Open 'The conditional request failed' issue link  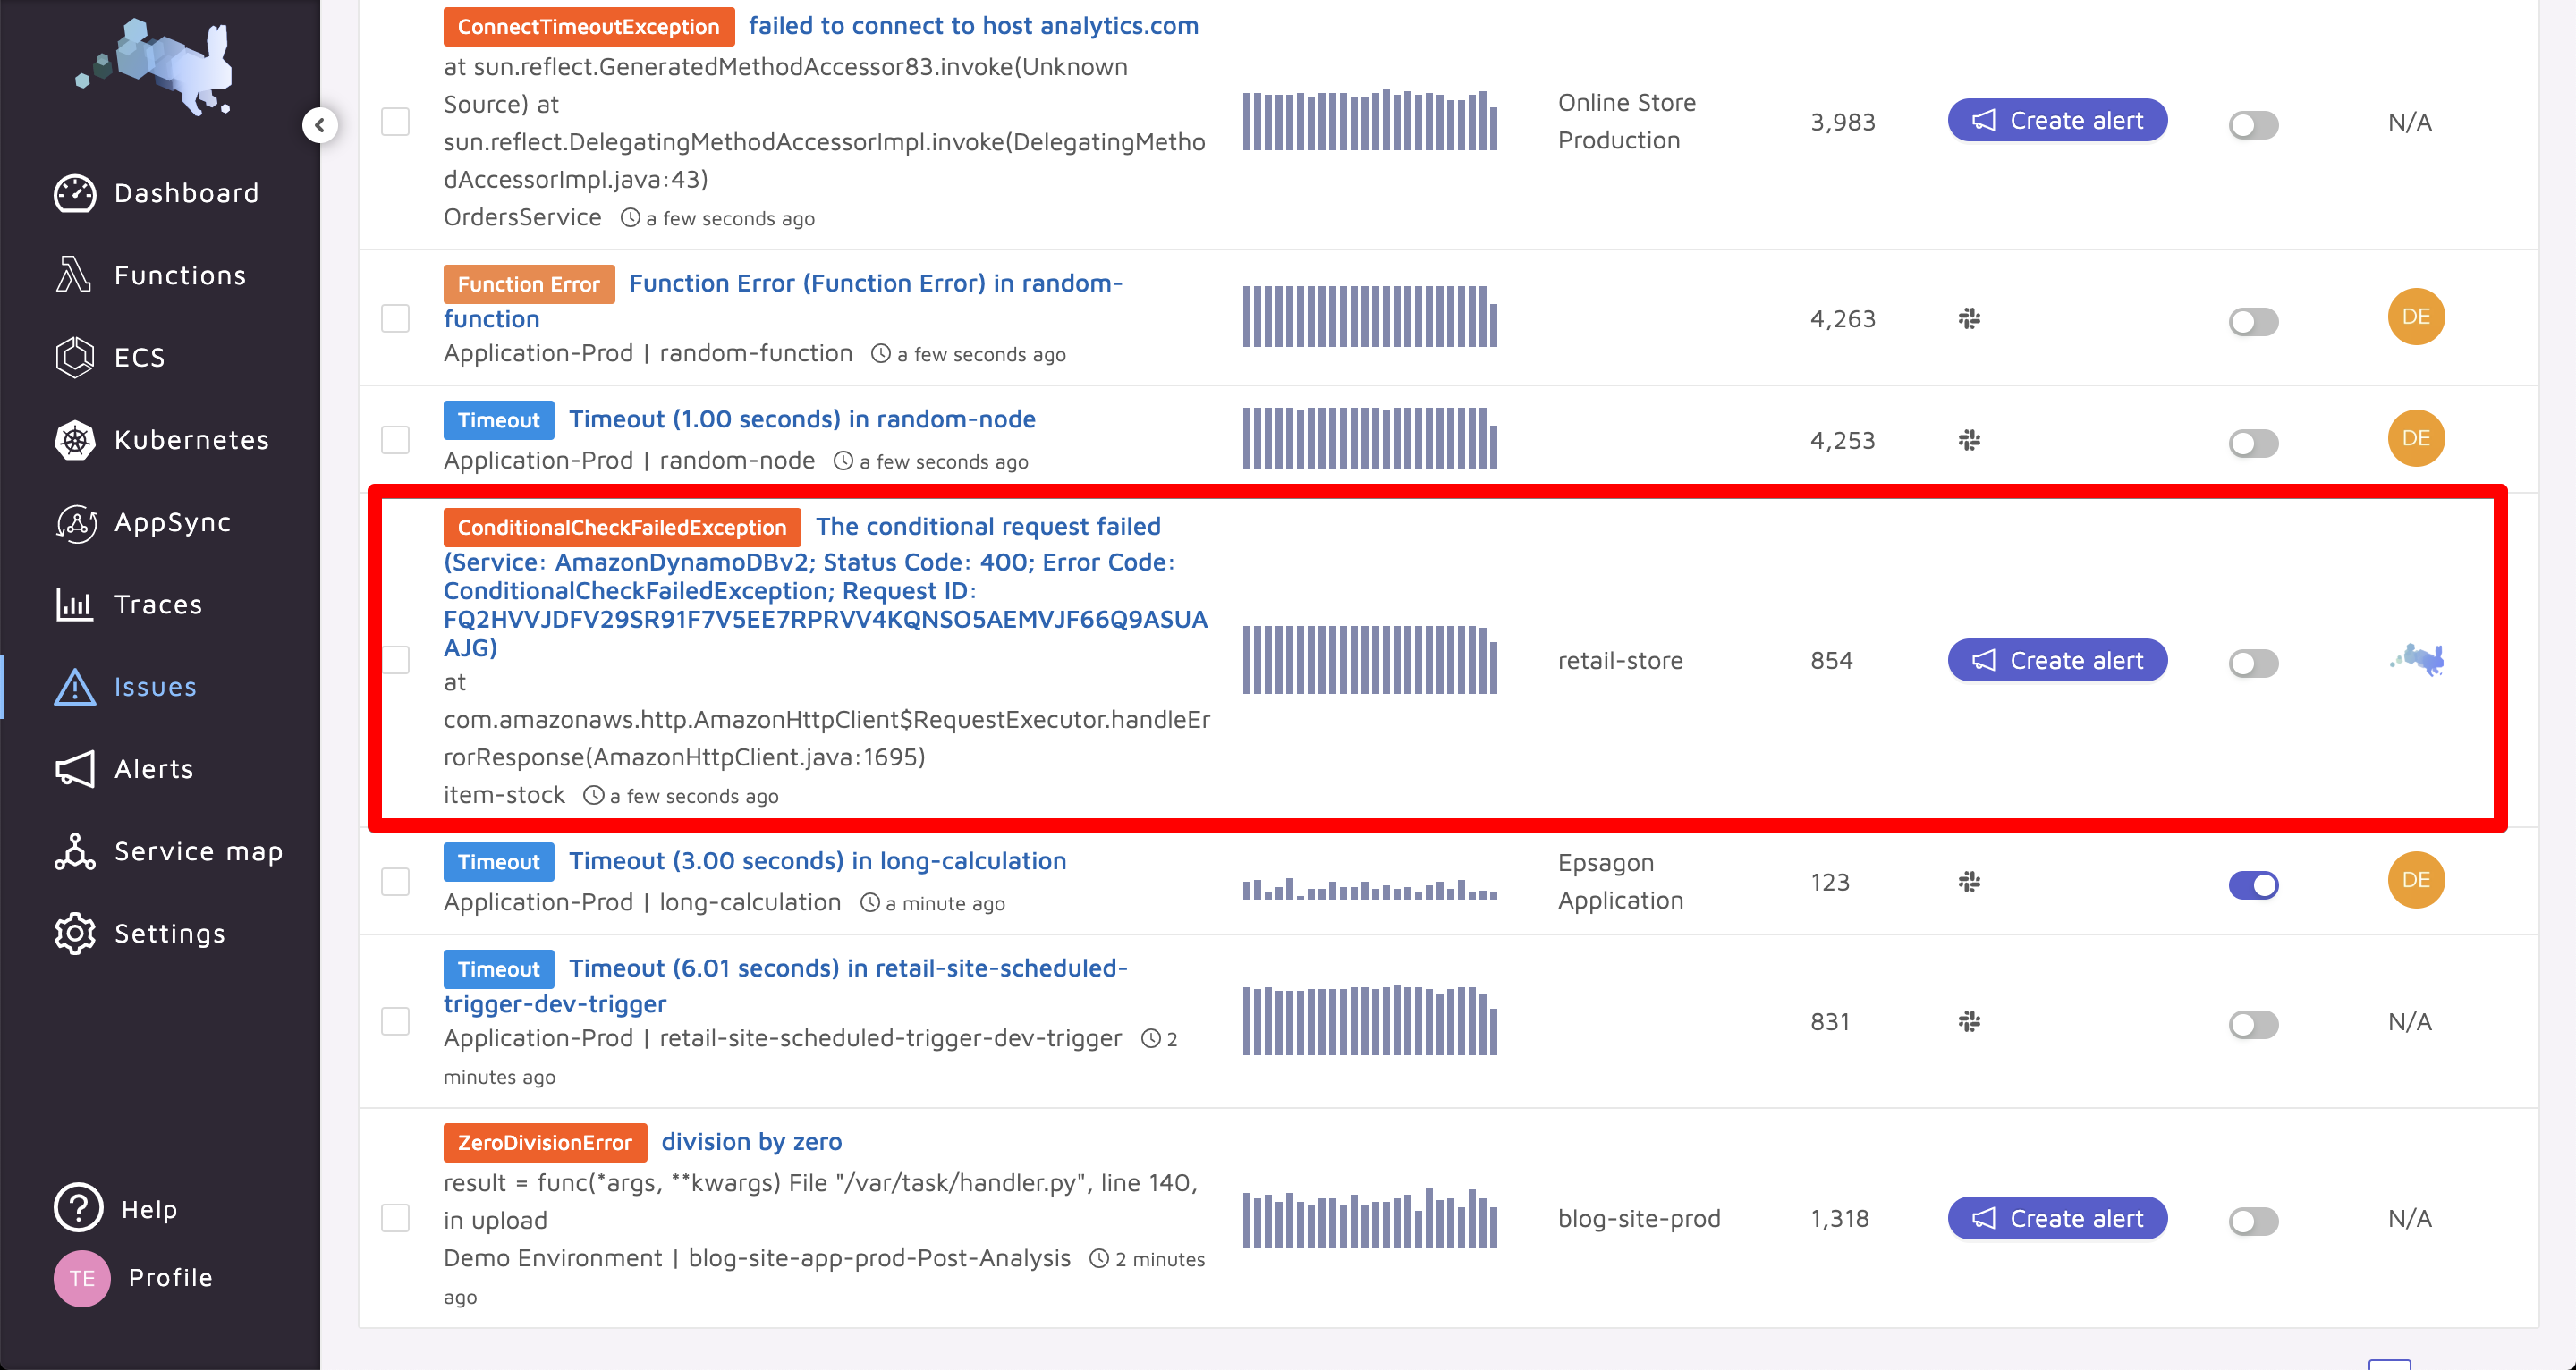point(826,587)
